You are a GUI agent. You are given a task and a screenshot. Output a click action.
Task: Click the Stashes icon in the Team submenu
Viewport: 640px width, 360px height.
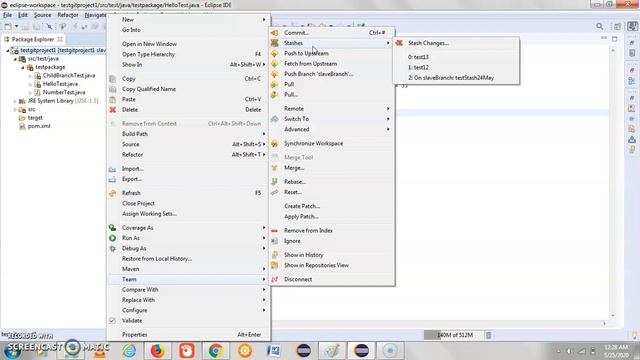[x=275, y=43]
